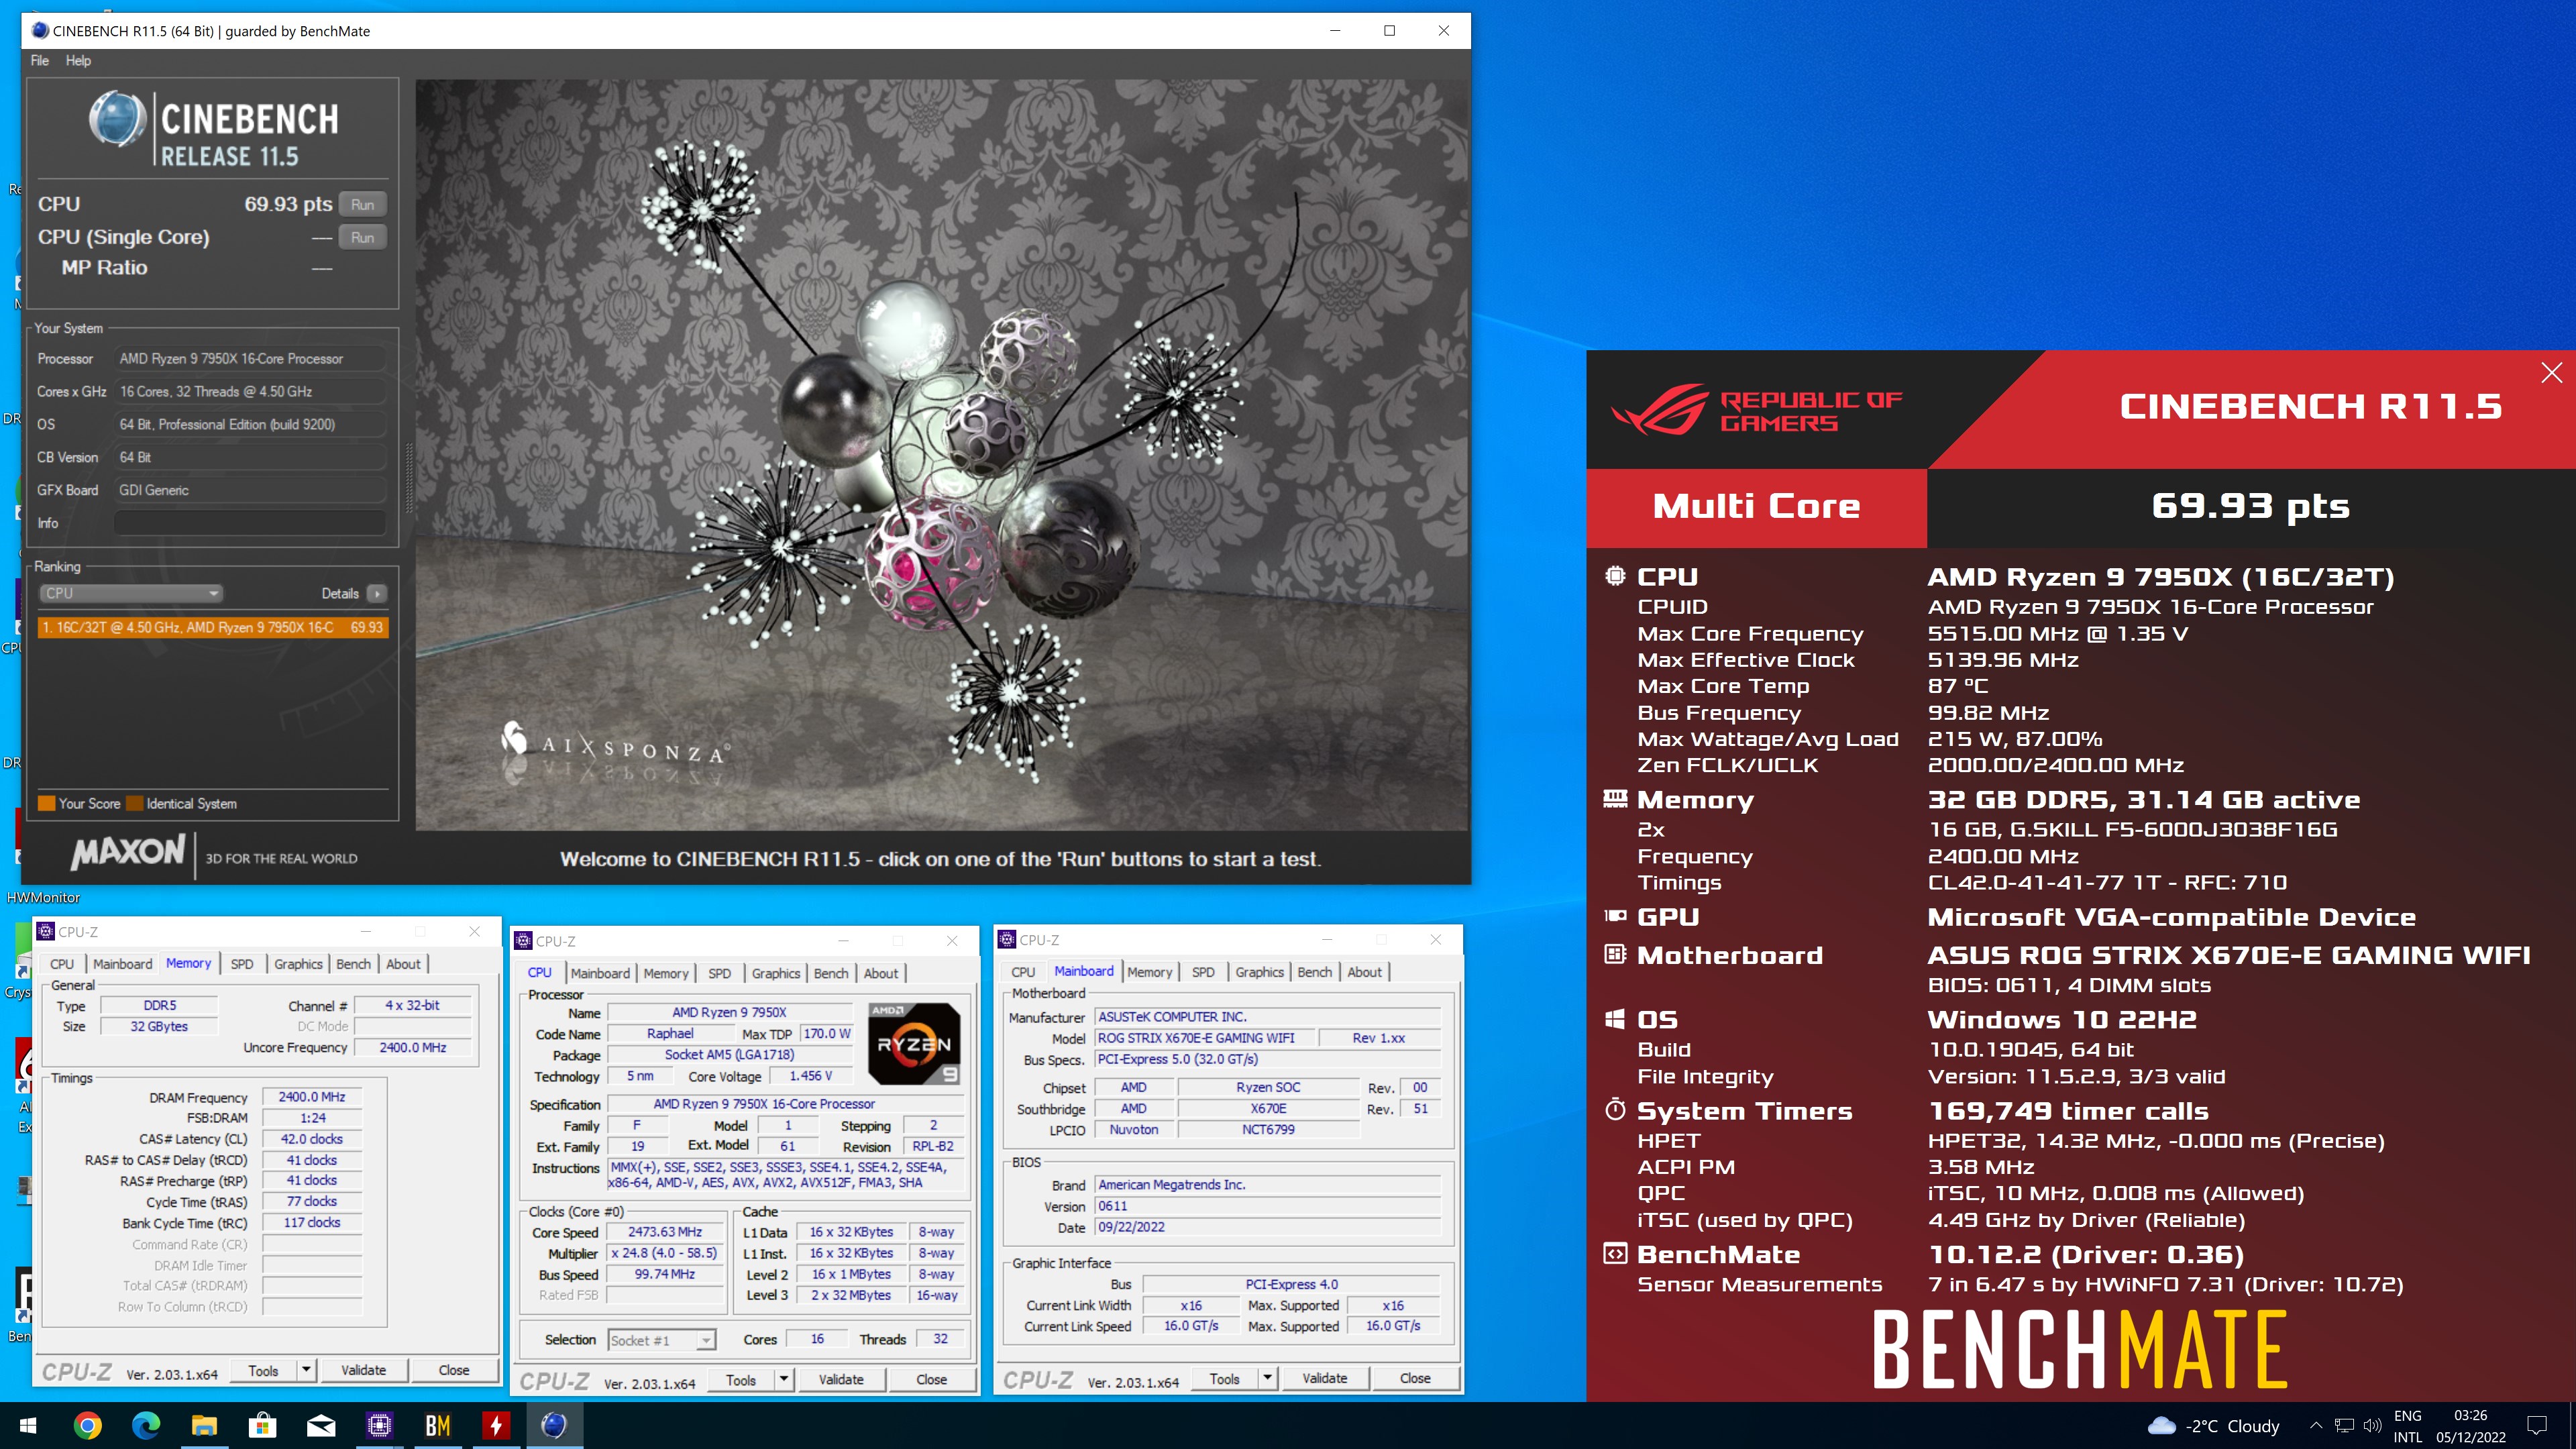Click the Your Score orange legend swatch
The image size is (2576, 1449).
click(46, 803)
